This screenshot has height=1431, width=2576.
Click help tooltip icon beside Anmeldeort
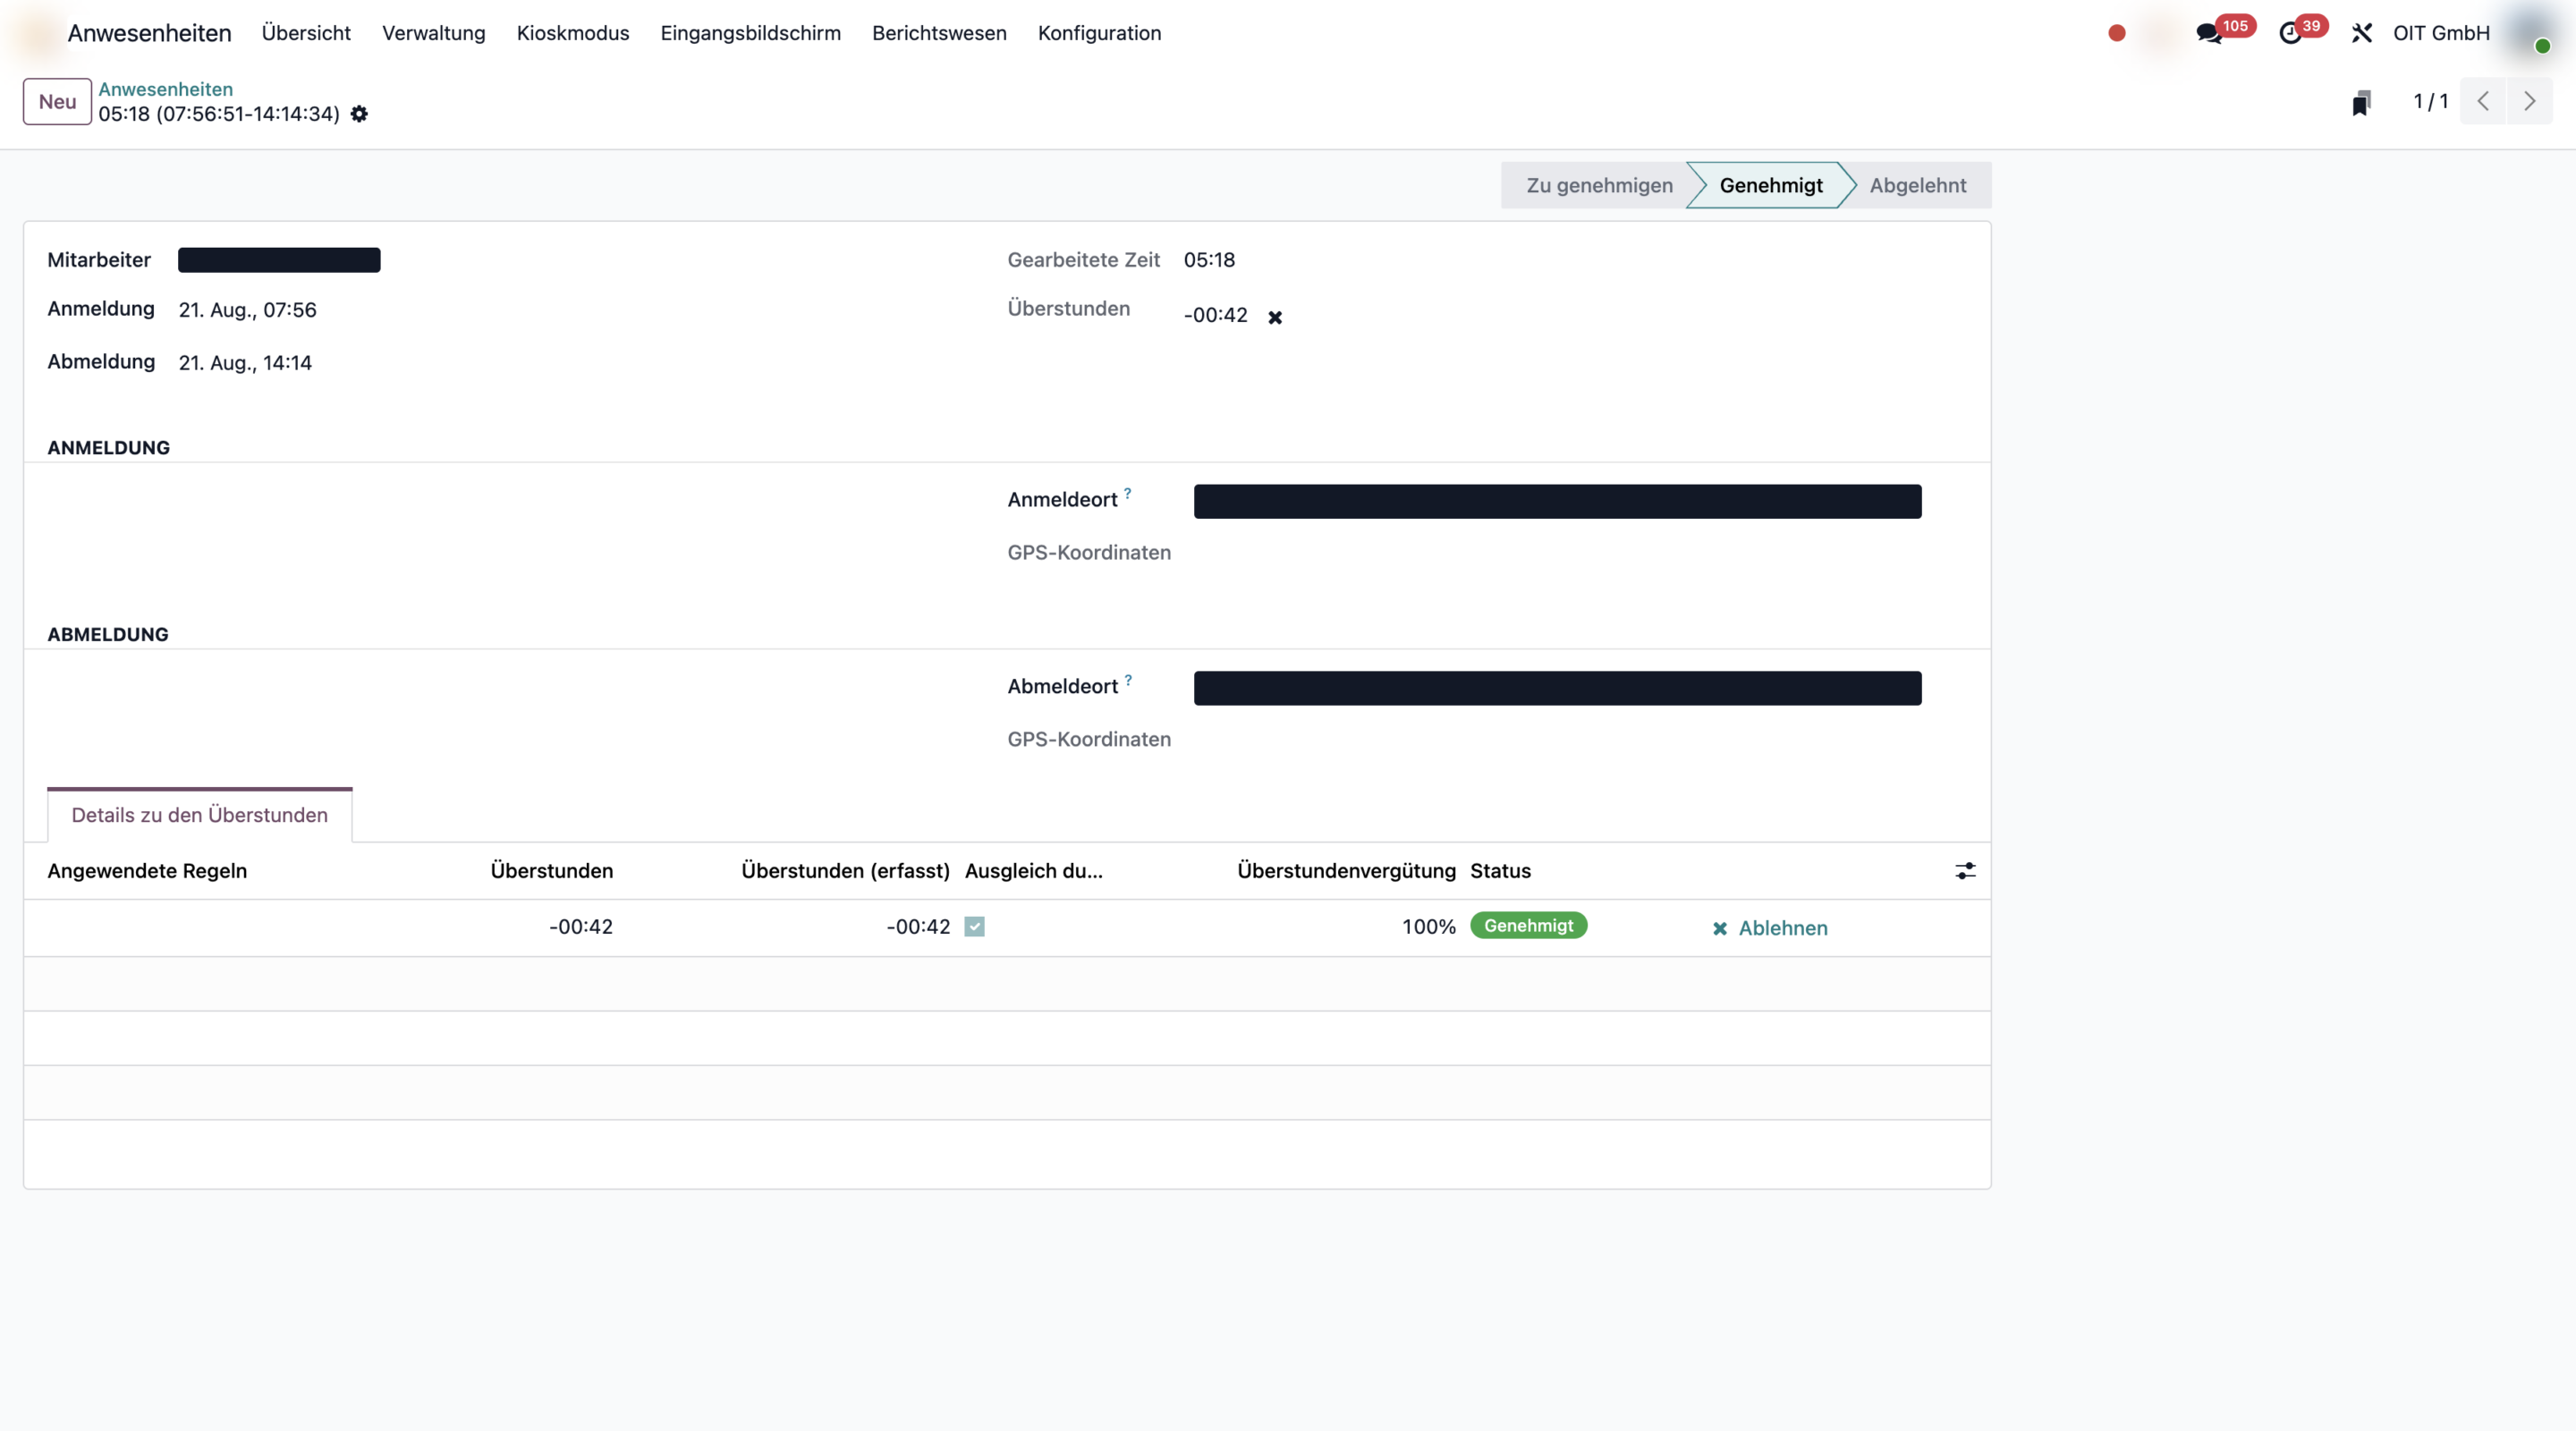pos(1127,493)
